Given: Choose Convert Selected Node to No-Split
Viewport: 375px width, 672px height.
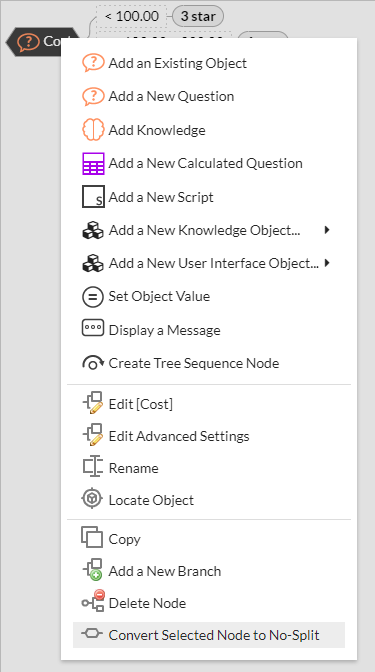Looking at the screenshot, I should pyautogui.click(x=209, y=635).
